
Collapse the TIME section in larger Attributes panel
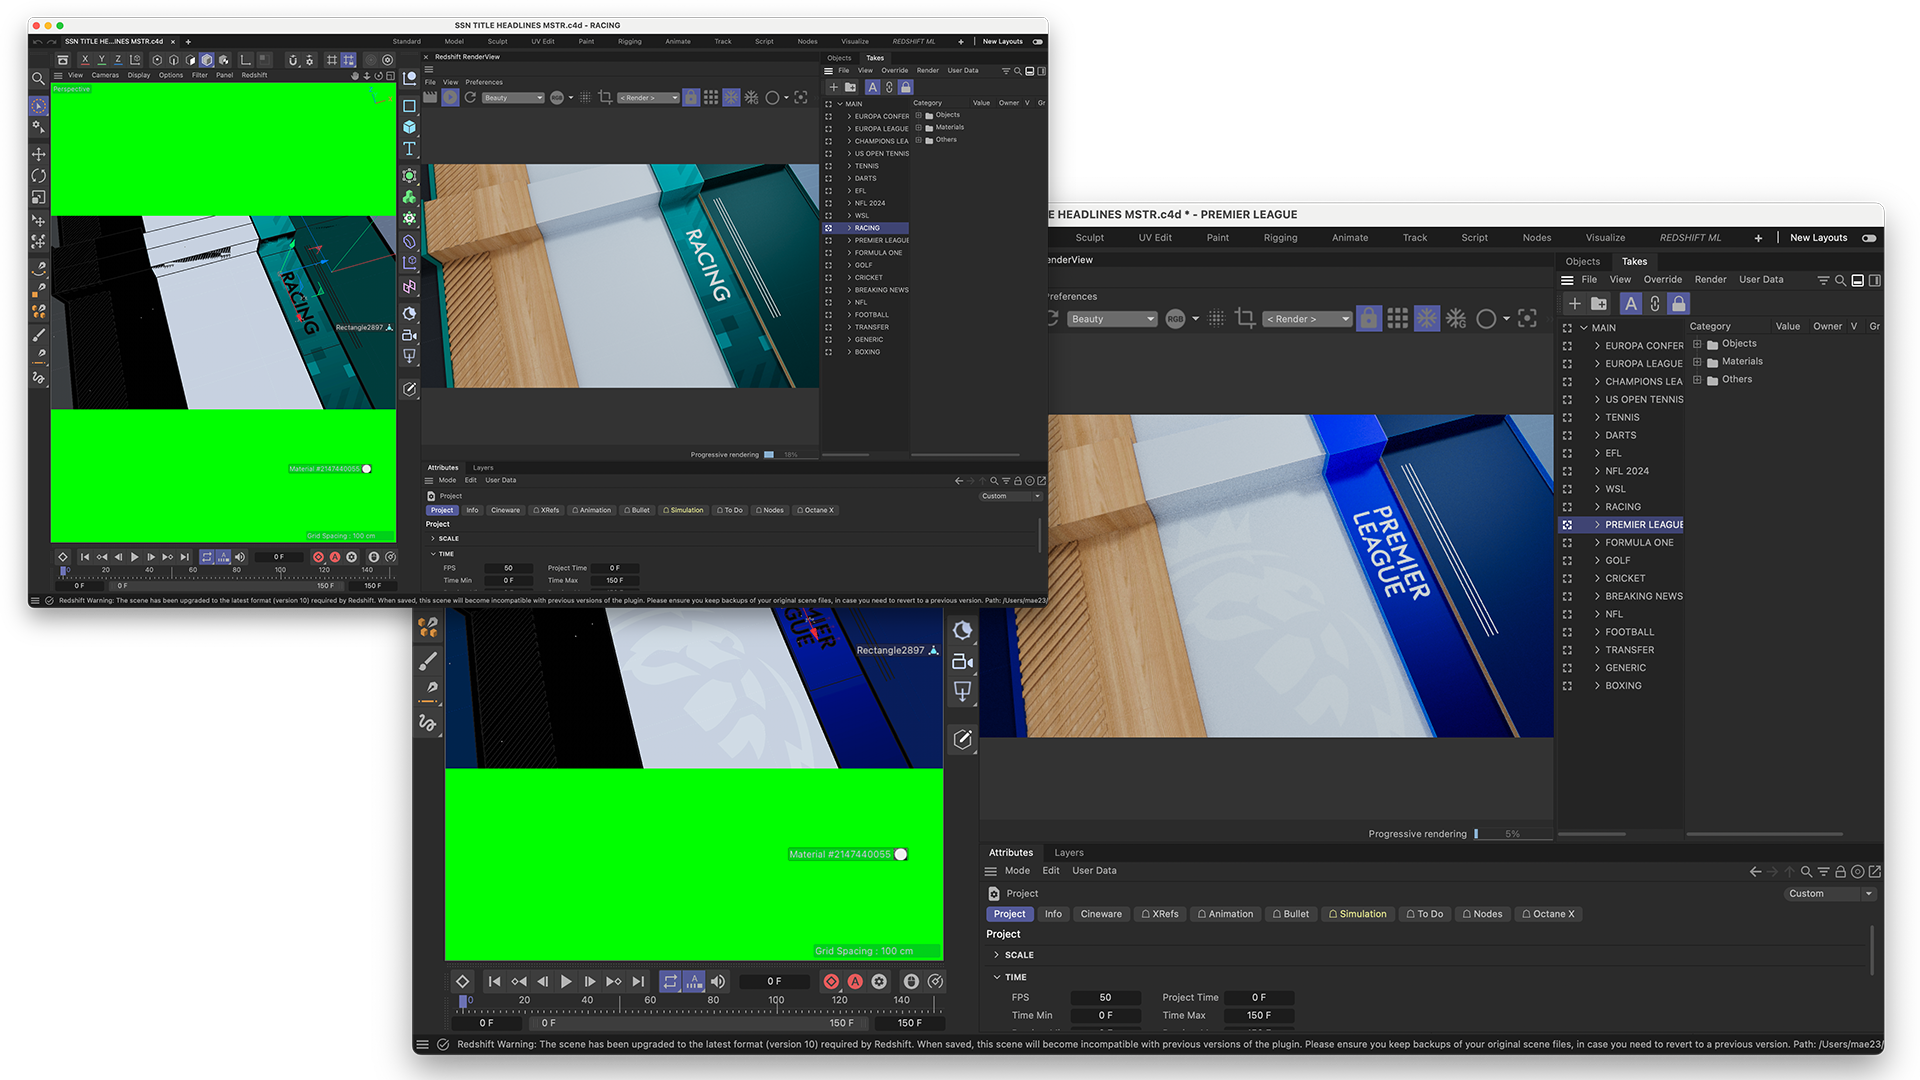pyautogui.click(x=997, y=977)
